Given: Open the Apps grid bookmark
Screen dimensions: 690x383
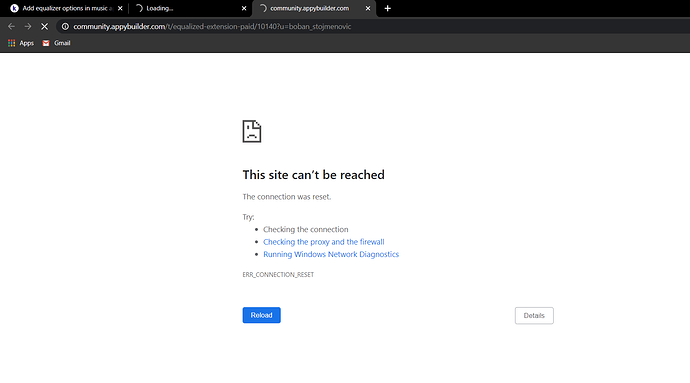Looking at the screenshot, I should point(21,43).
